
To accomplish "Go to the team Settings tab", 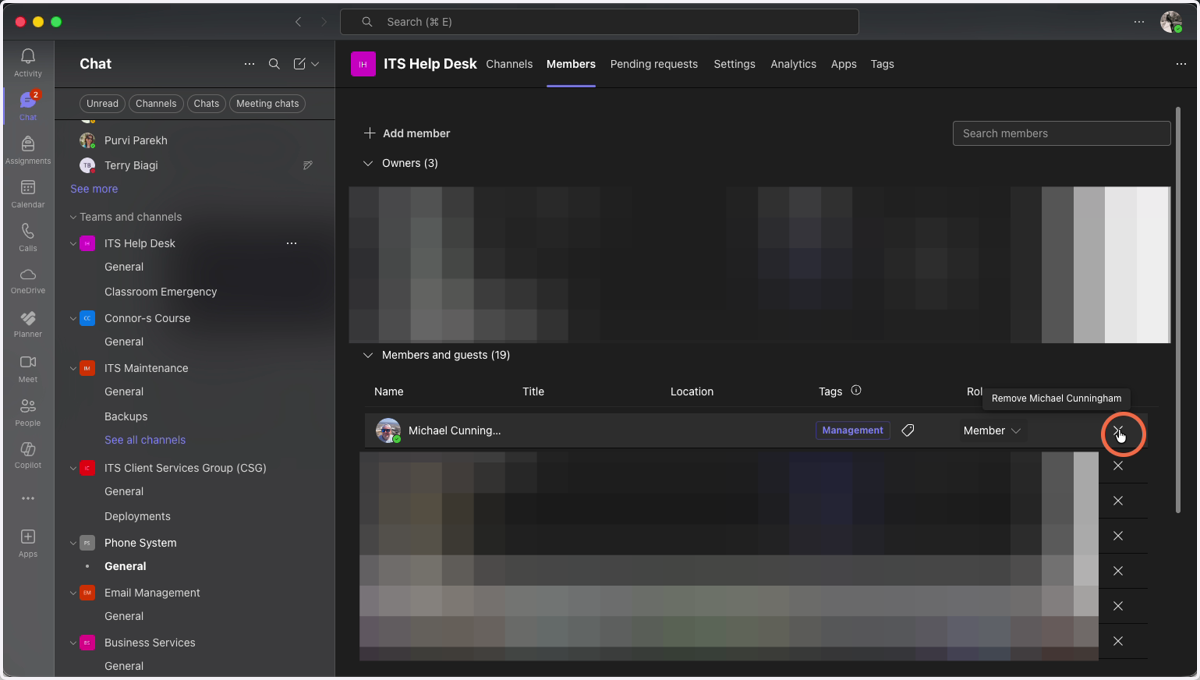I will (x=734, y=64).
